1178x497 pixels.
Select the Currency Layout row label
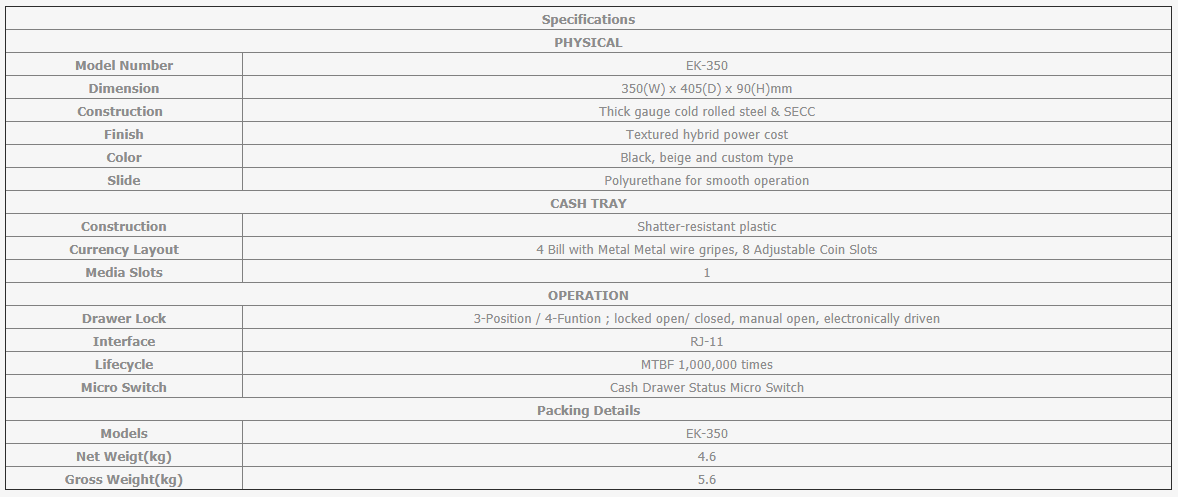click(124, 249)
